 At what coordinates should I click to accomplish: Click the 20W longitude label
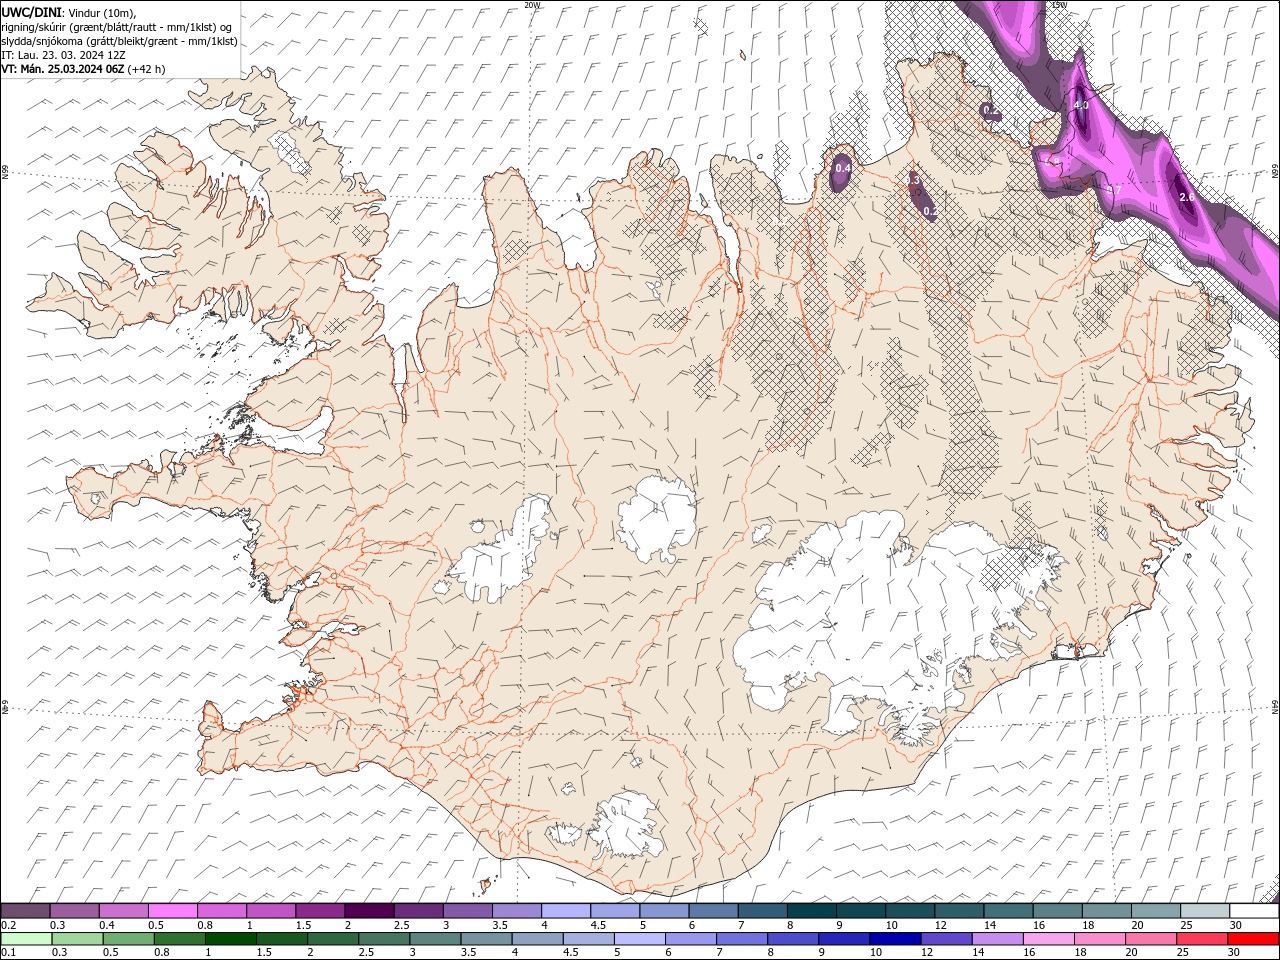click(532, 5)
